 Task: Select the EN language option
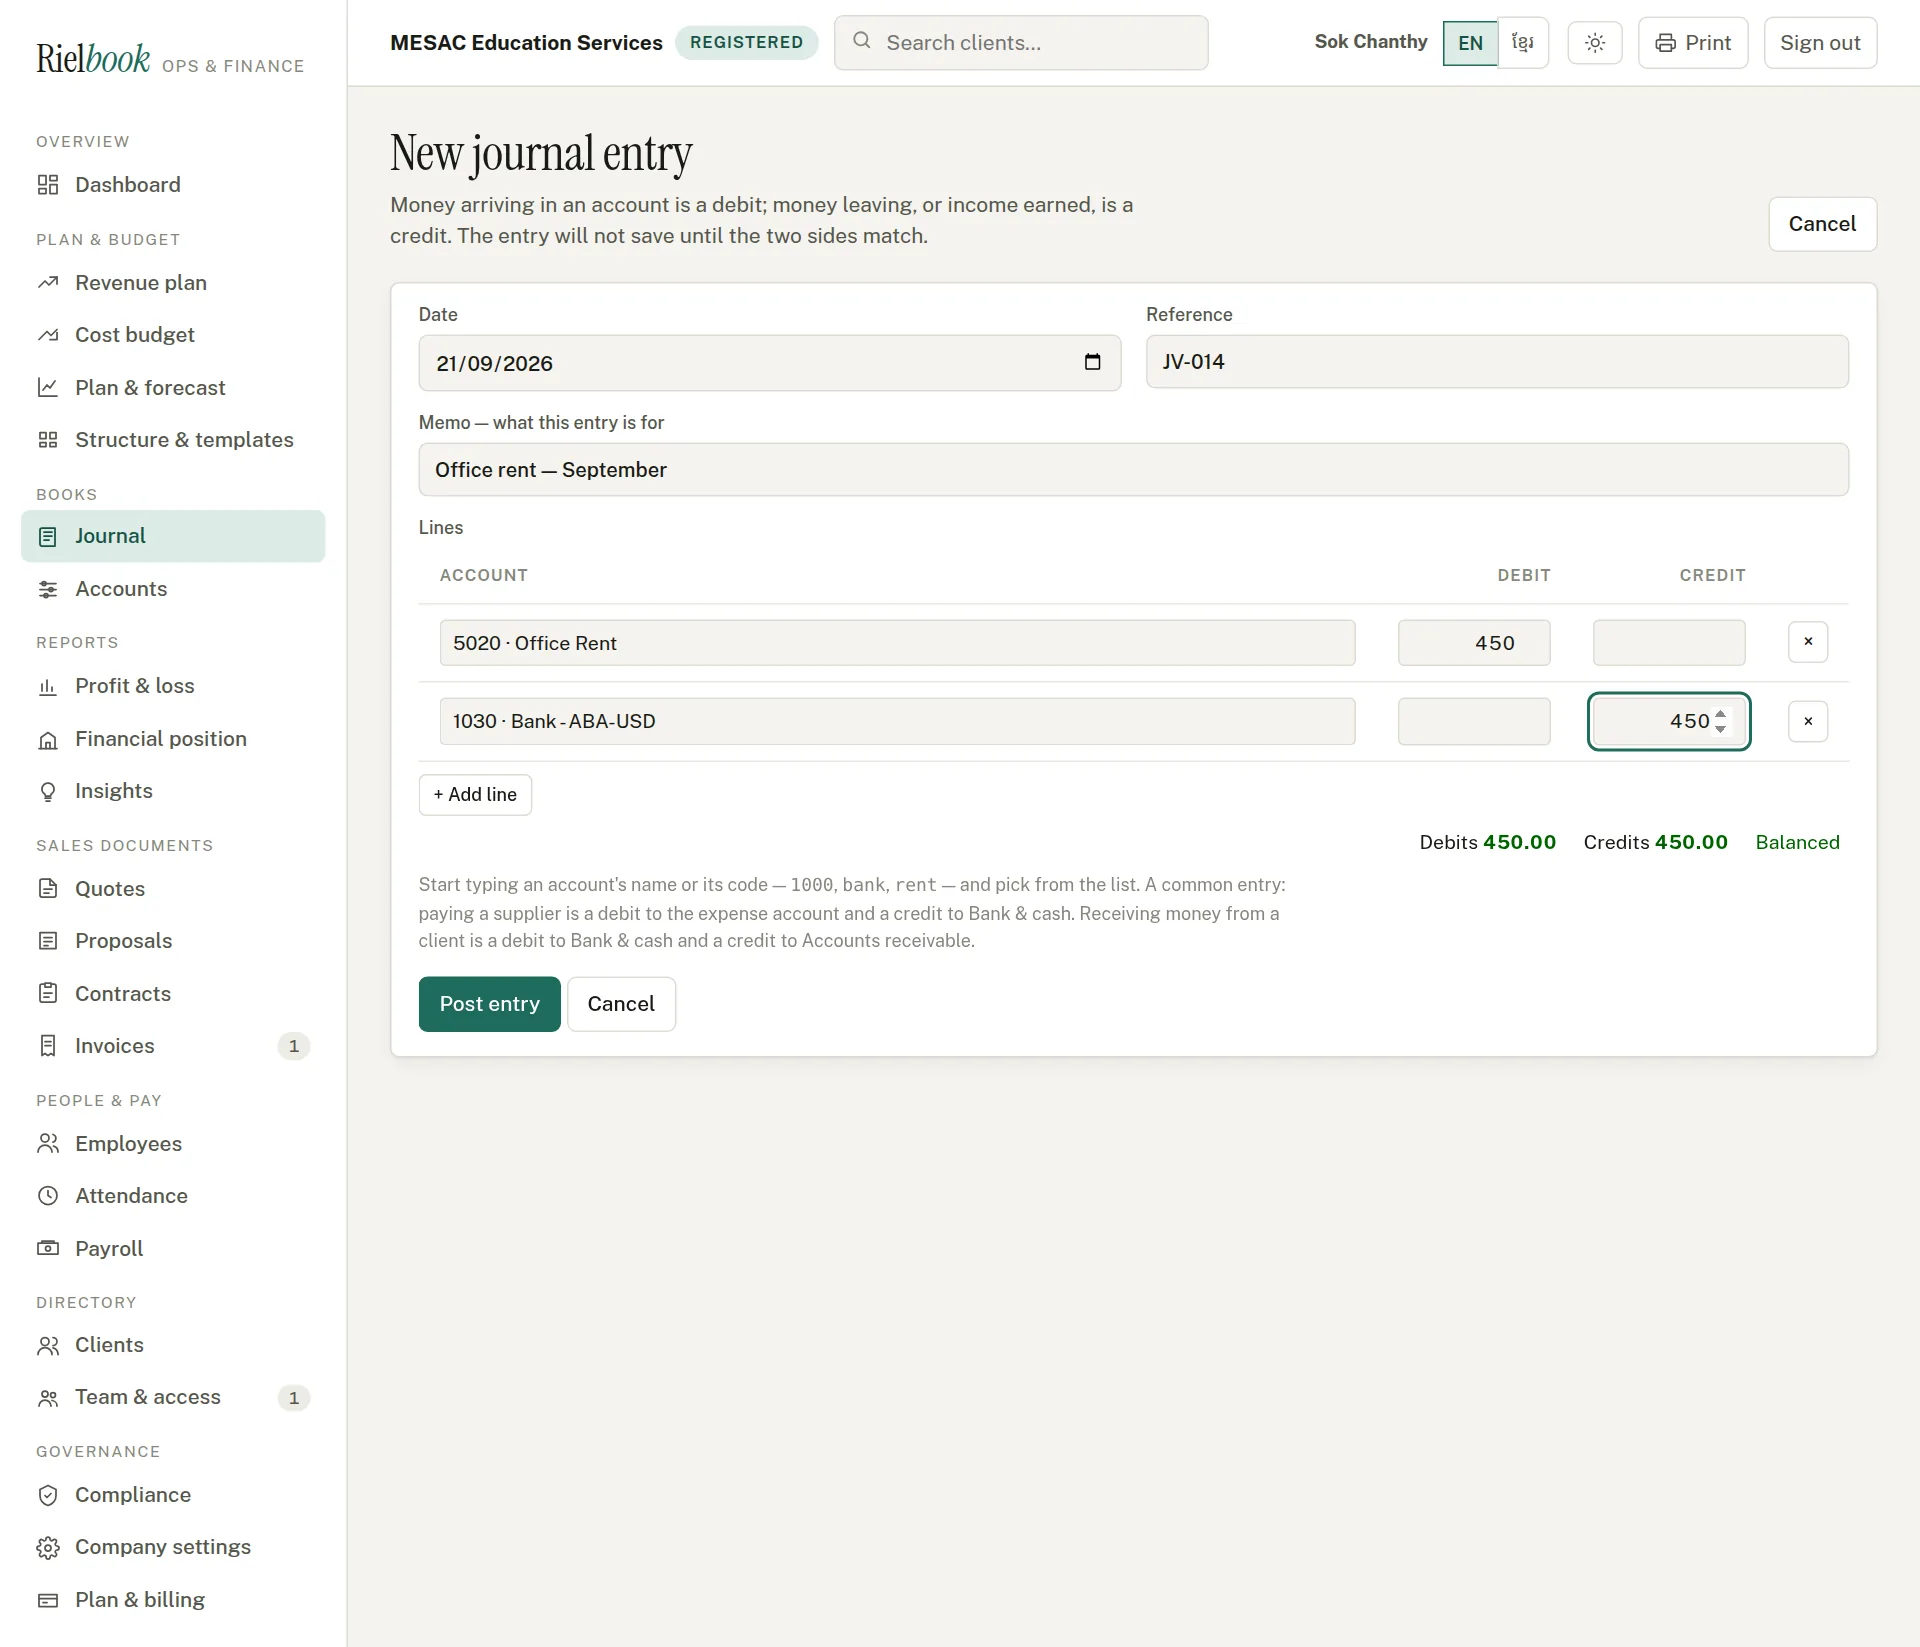(1470, 43)
